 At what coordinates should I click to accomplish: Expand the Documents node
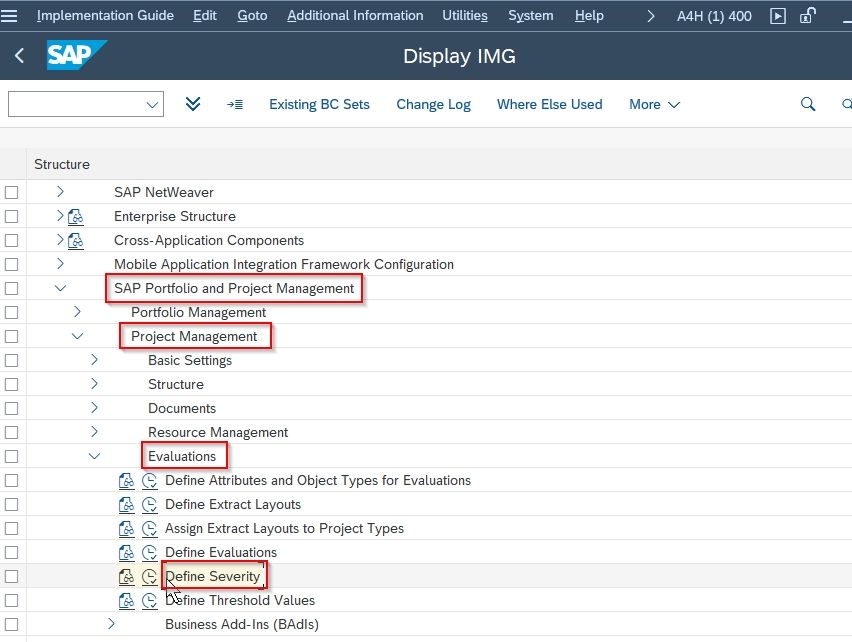[x=94, y=407]
